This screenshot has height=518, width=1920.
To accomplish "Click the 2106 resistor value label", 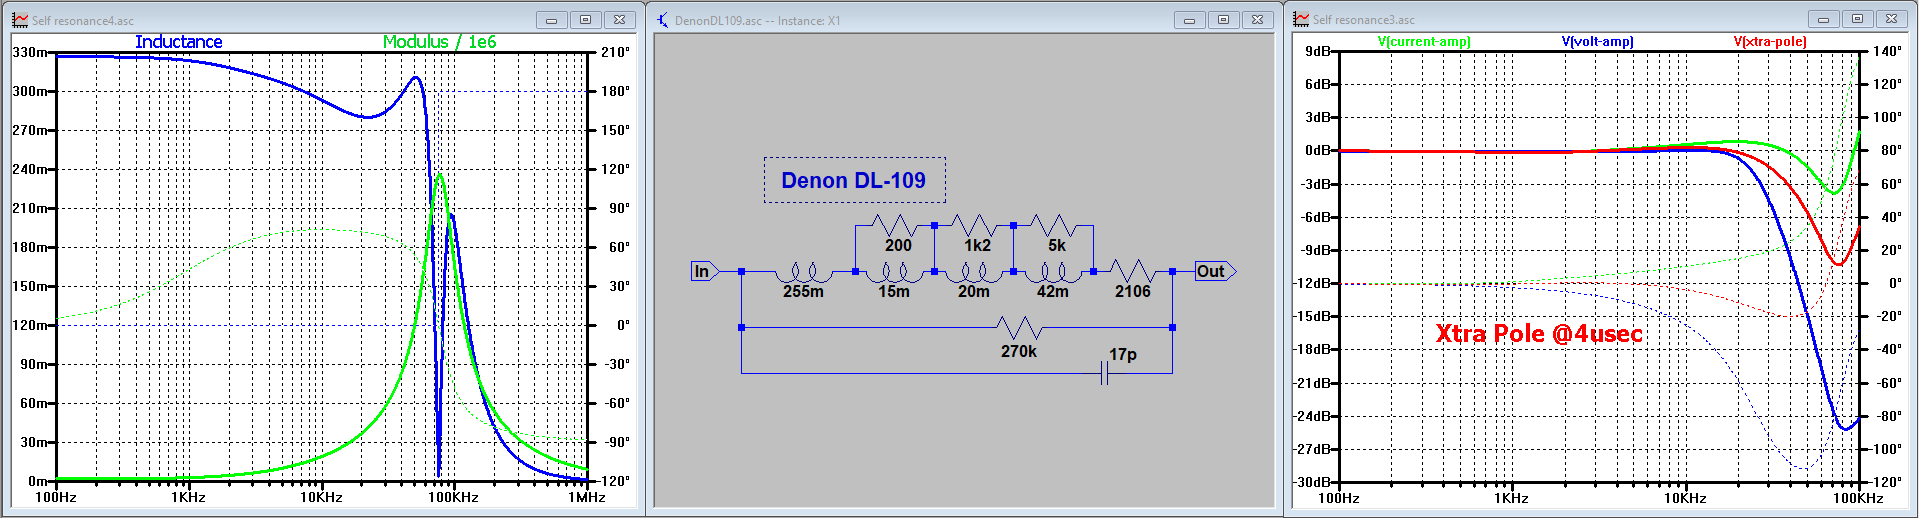I will [x=1132, y=291].
